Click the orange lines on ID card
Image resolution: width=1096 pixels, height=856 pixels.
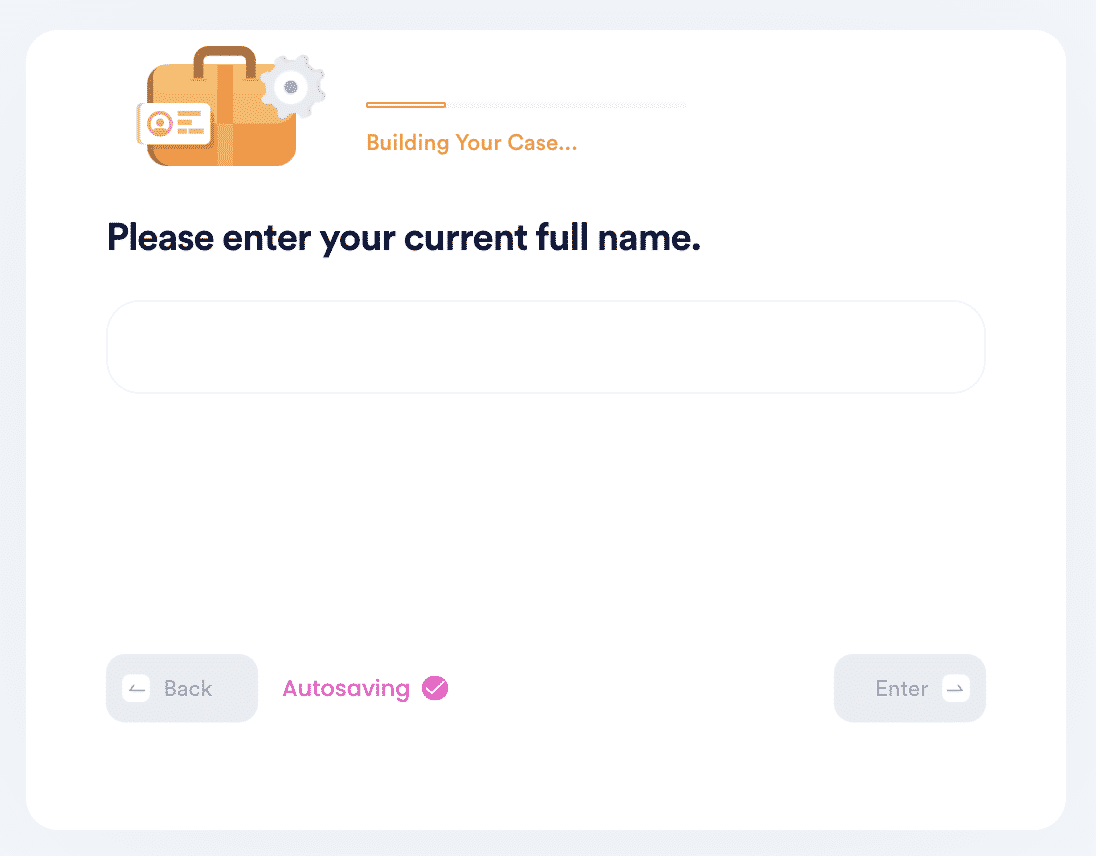(190, 122)
